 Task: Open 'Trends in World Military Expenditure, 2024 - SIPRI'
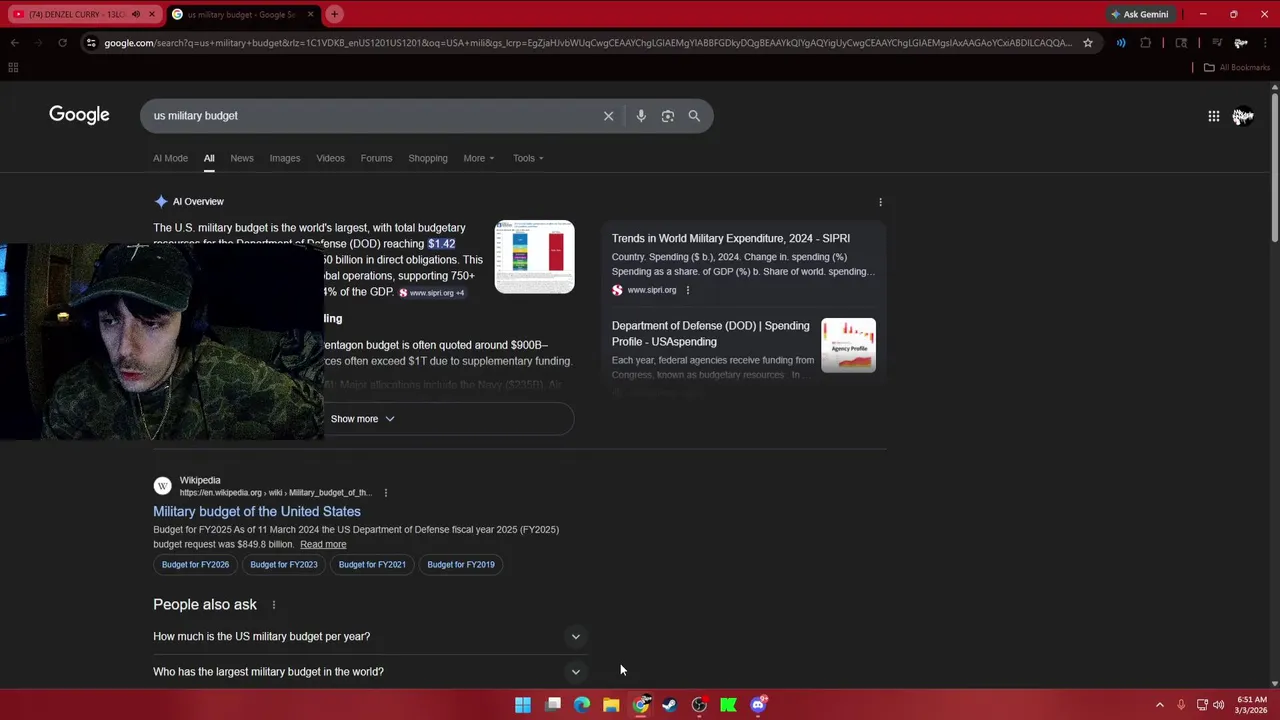point(731,238)
